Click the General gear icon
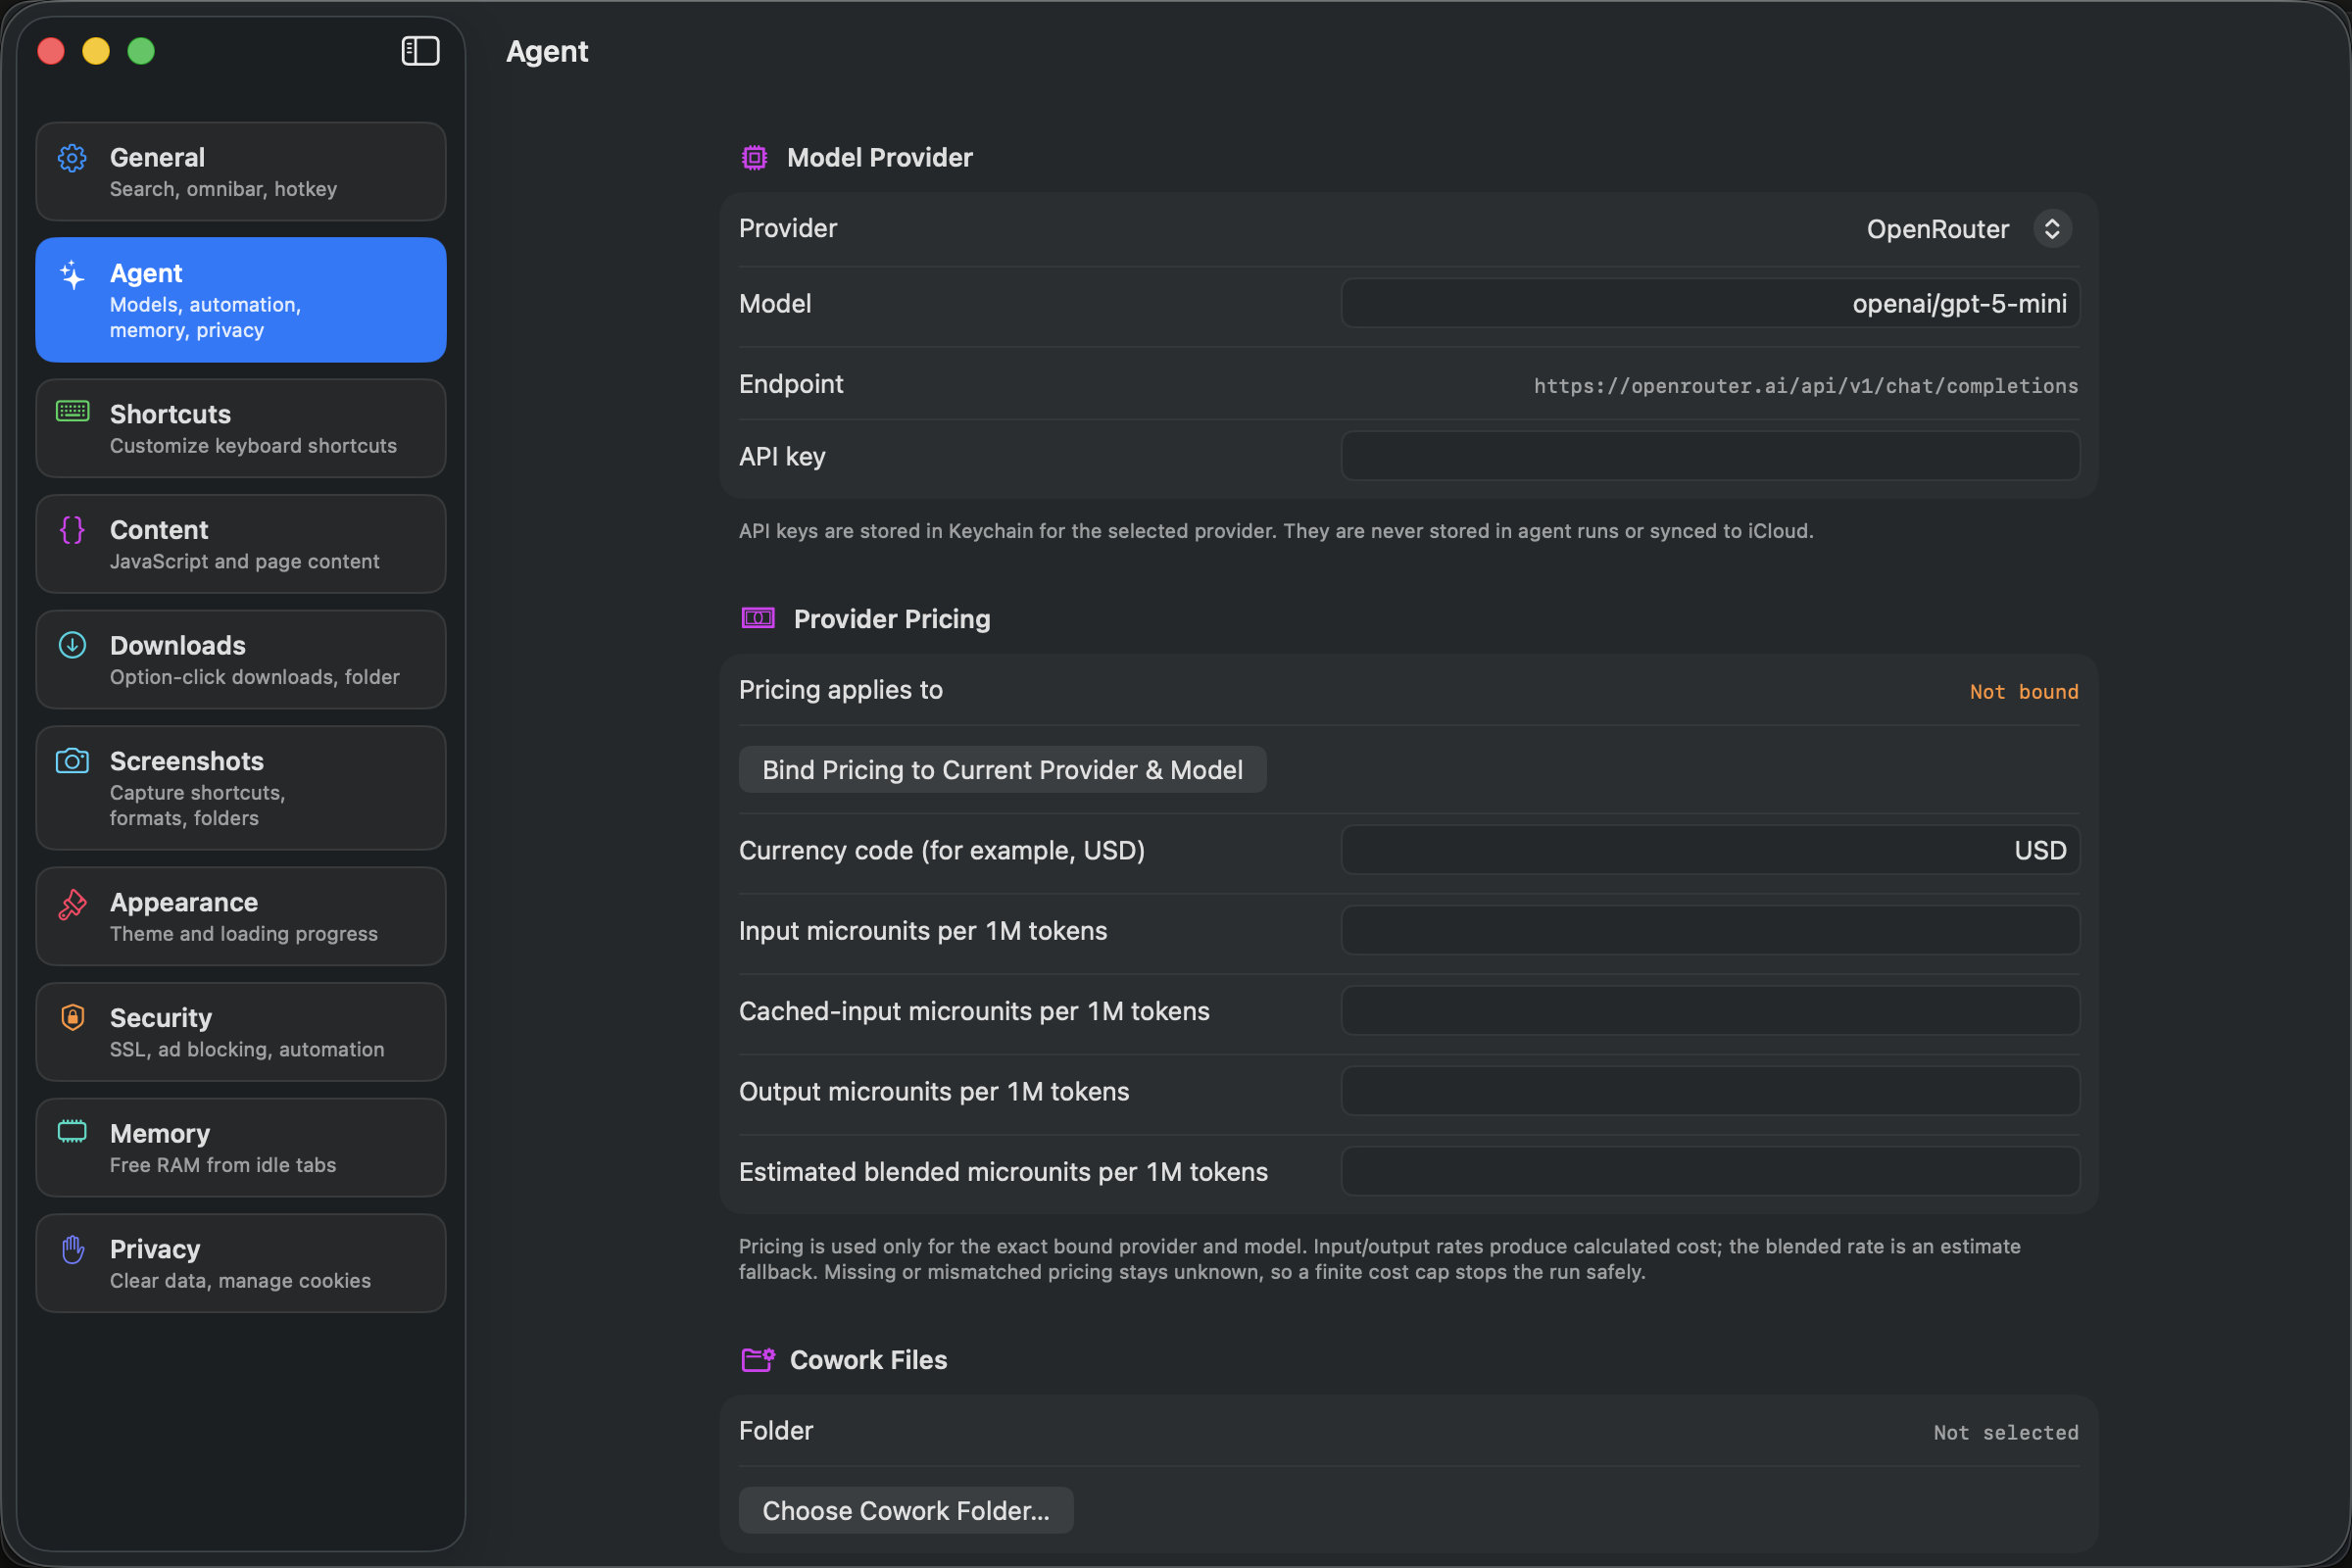This screenshot has width=2352, height=1568. (x=72, y=158)
